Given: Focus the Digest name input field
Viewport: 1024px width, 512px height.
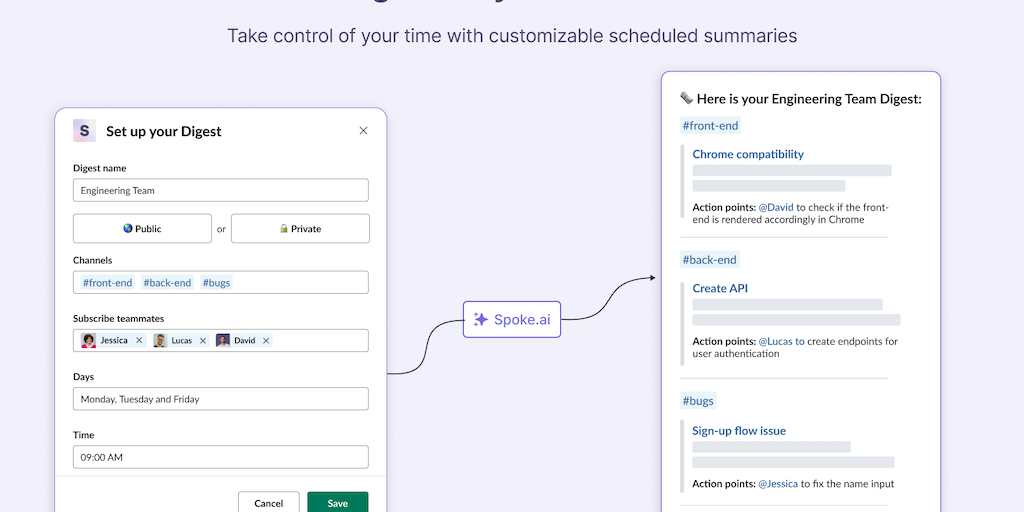Looking at the screenshot, I should coord(220,190).
